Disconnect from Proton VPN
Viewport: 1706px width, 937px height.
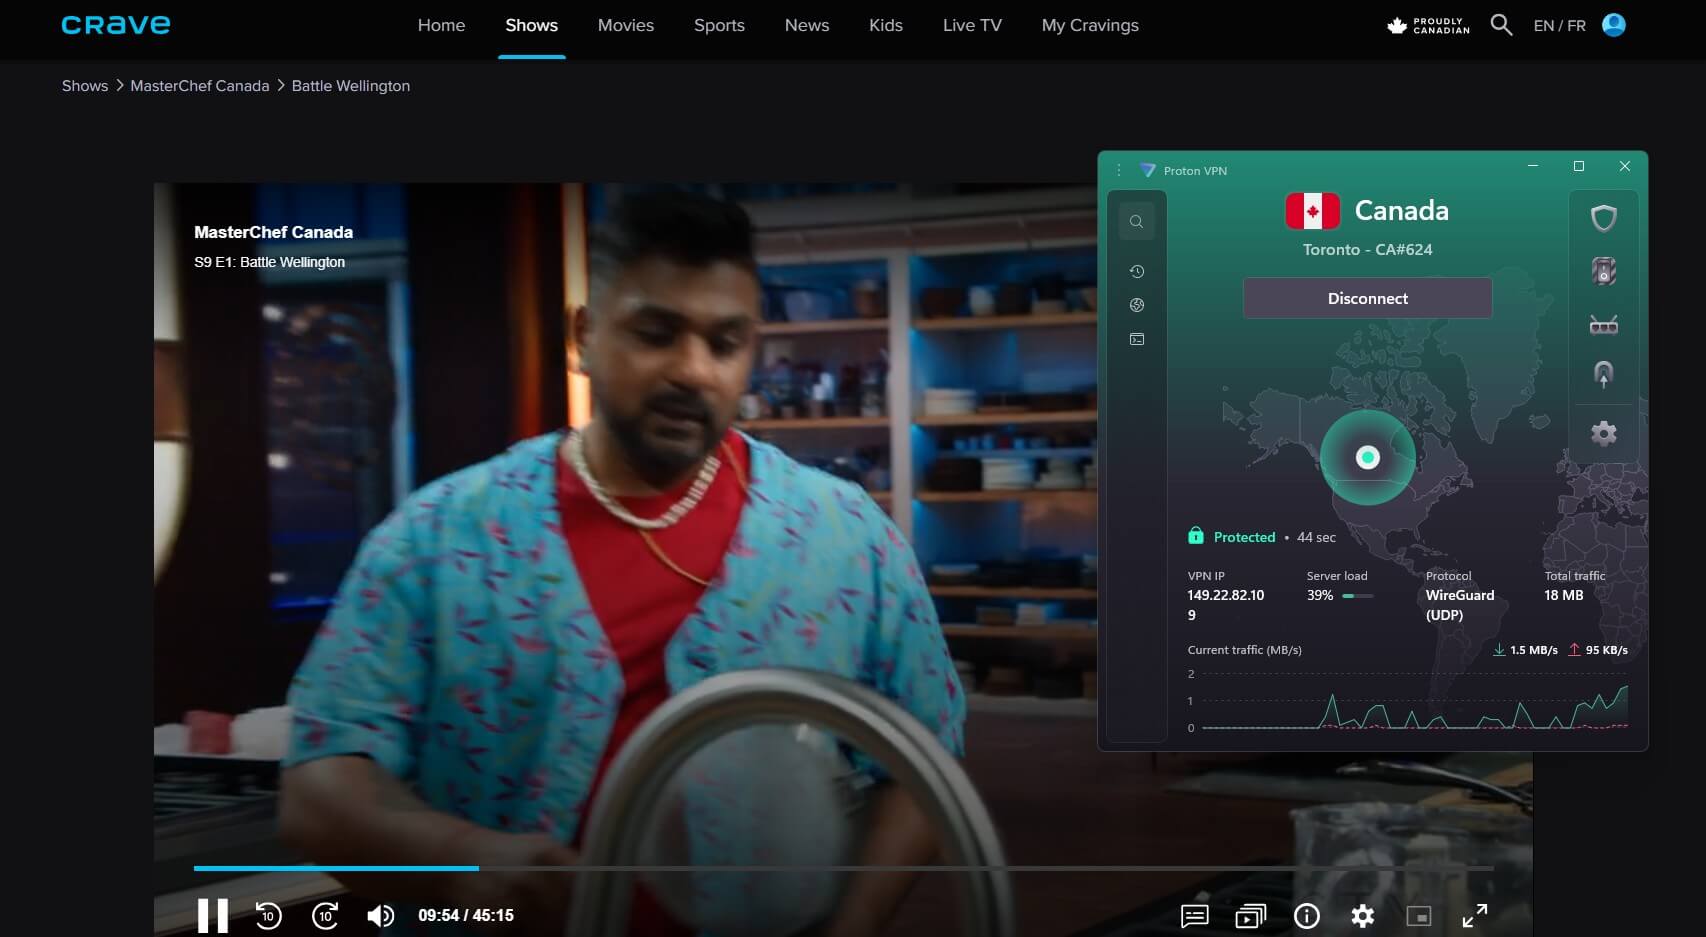1367,298
